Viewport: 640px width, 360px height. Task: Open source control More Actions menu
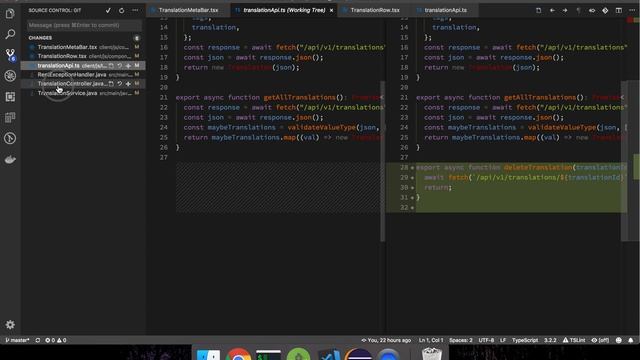[135, 10]
